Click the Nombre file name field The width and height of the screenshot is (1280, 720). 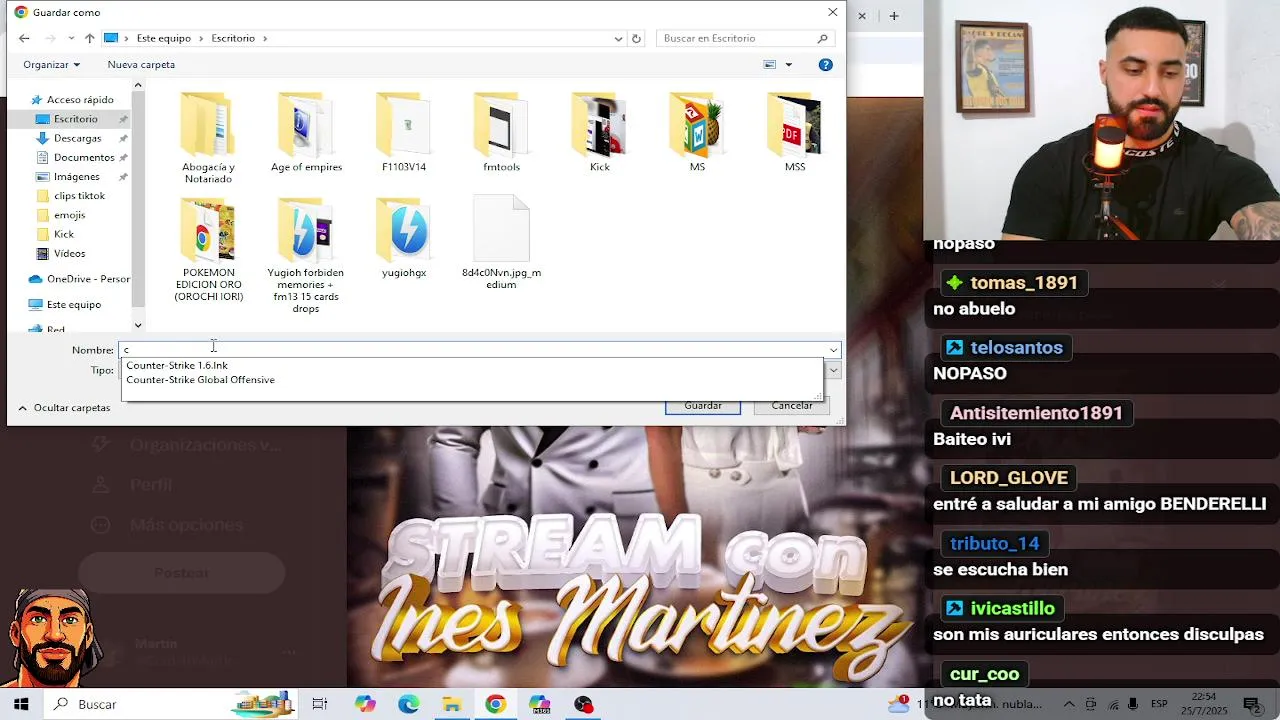pyautogui.click(x=474, y=350)
